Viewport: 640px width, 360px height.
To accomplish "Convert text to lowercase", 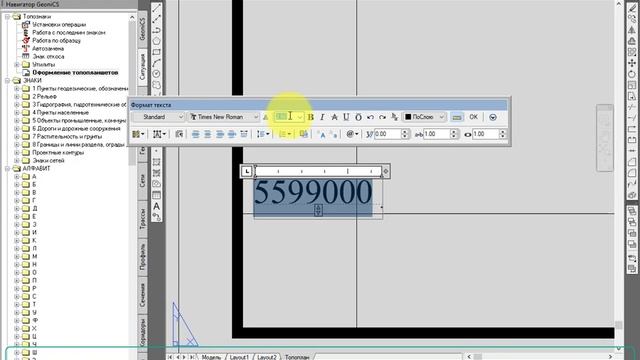I will click(333, 134).
